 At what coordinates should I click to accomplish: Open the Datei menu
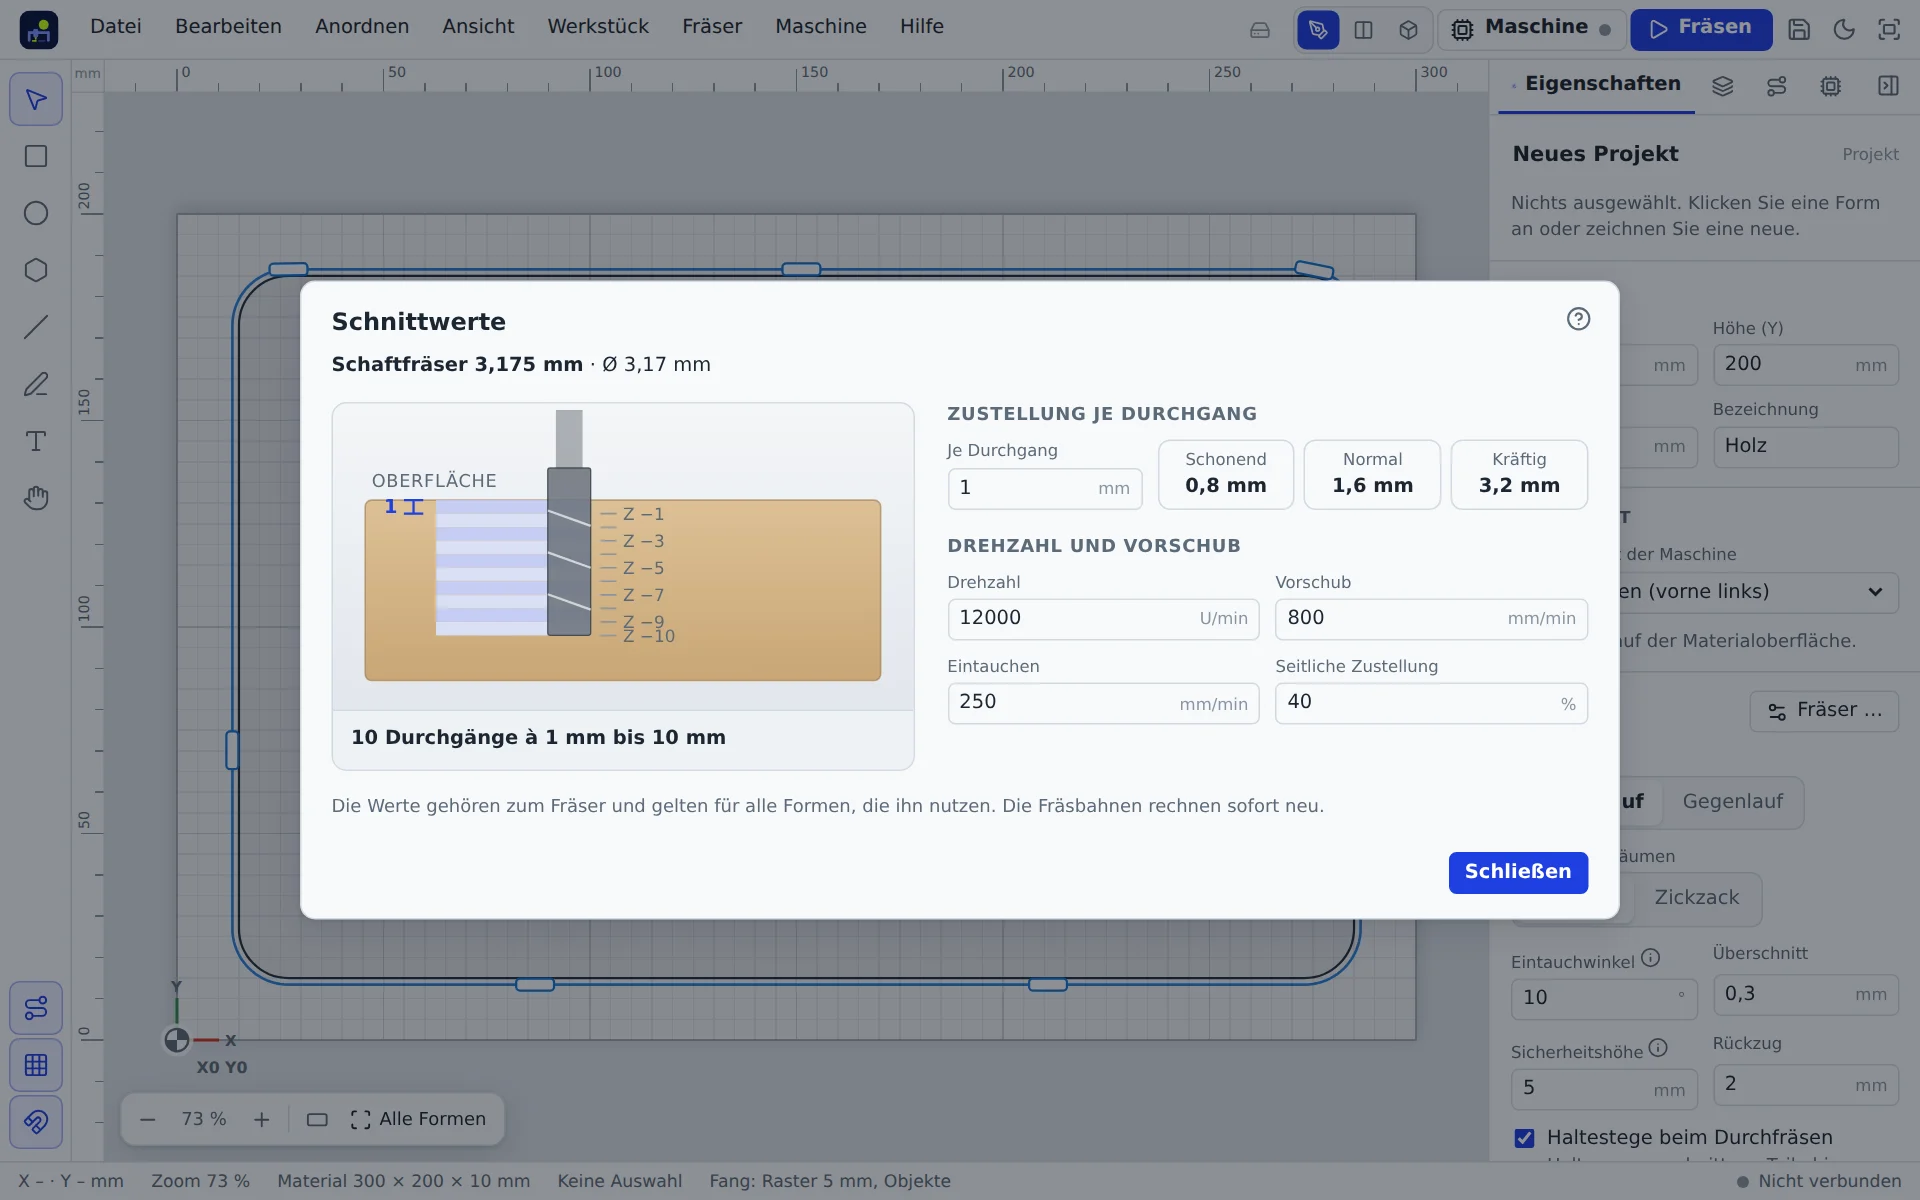pyautogui.click(x=116, y=27)
